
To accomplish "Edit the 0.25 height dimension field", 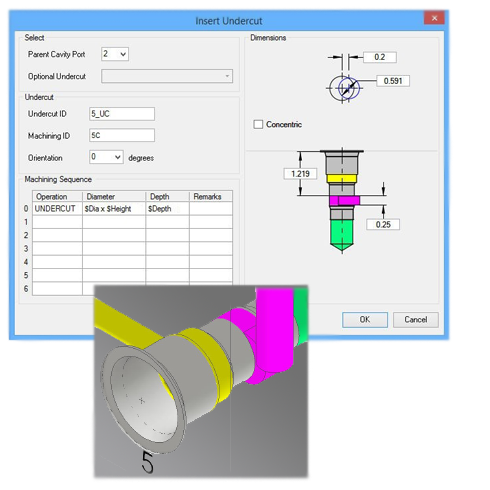I will click(x=383, y=224).
